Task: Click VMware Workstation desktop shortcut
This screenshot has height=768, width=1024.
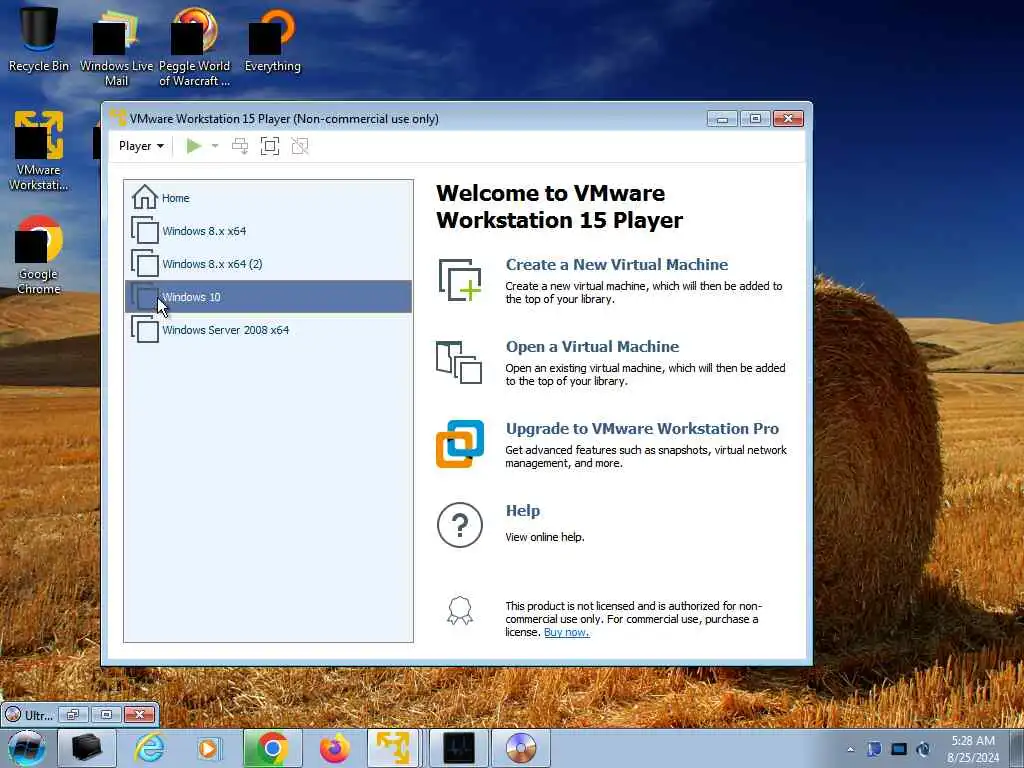Action: coord(39,151)
